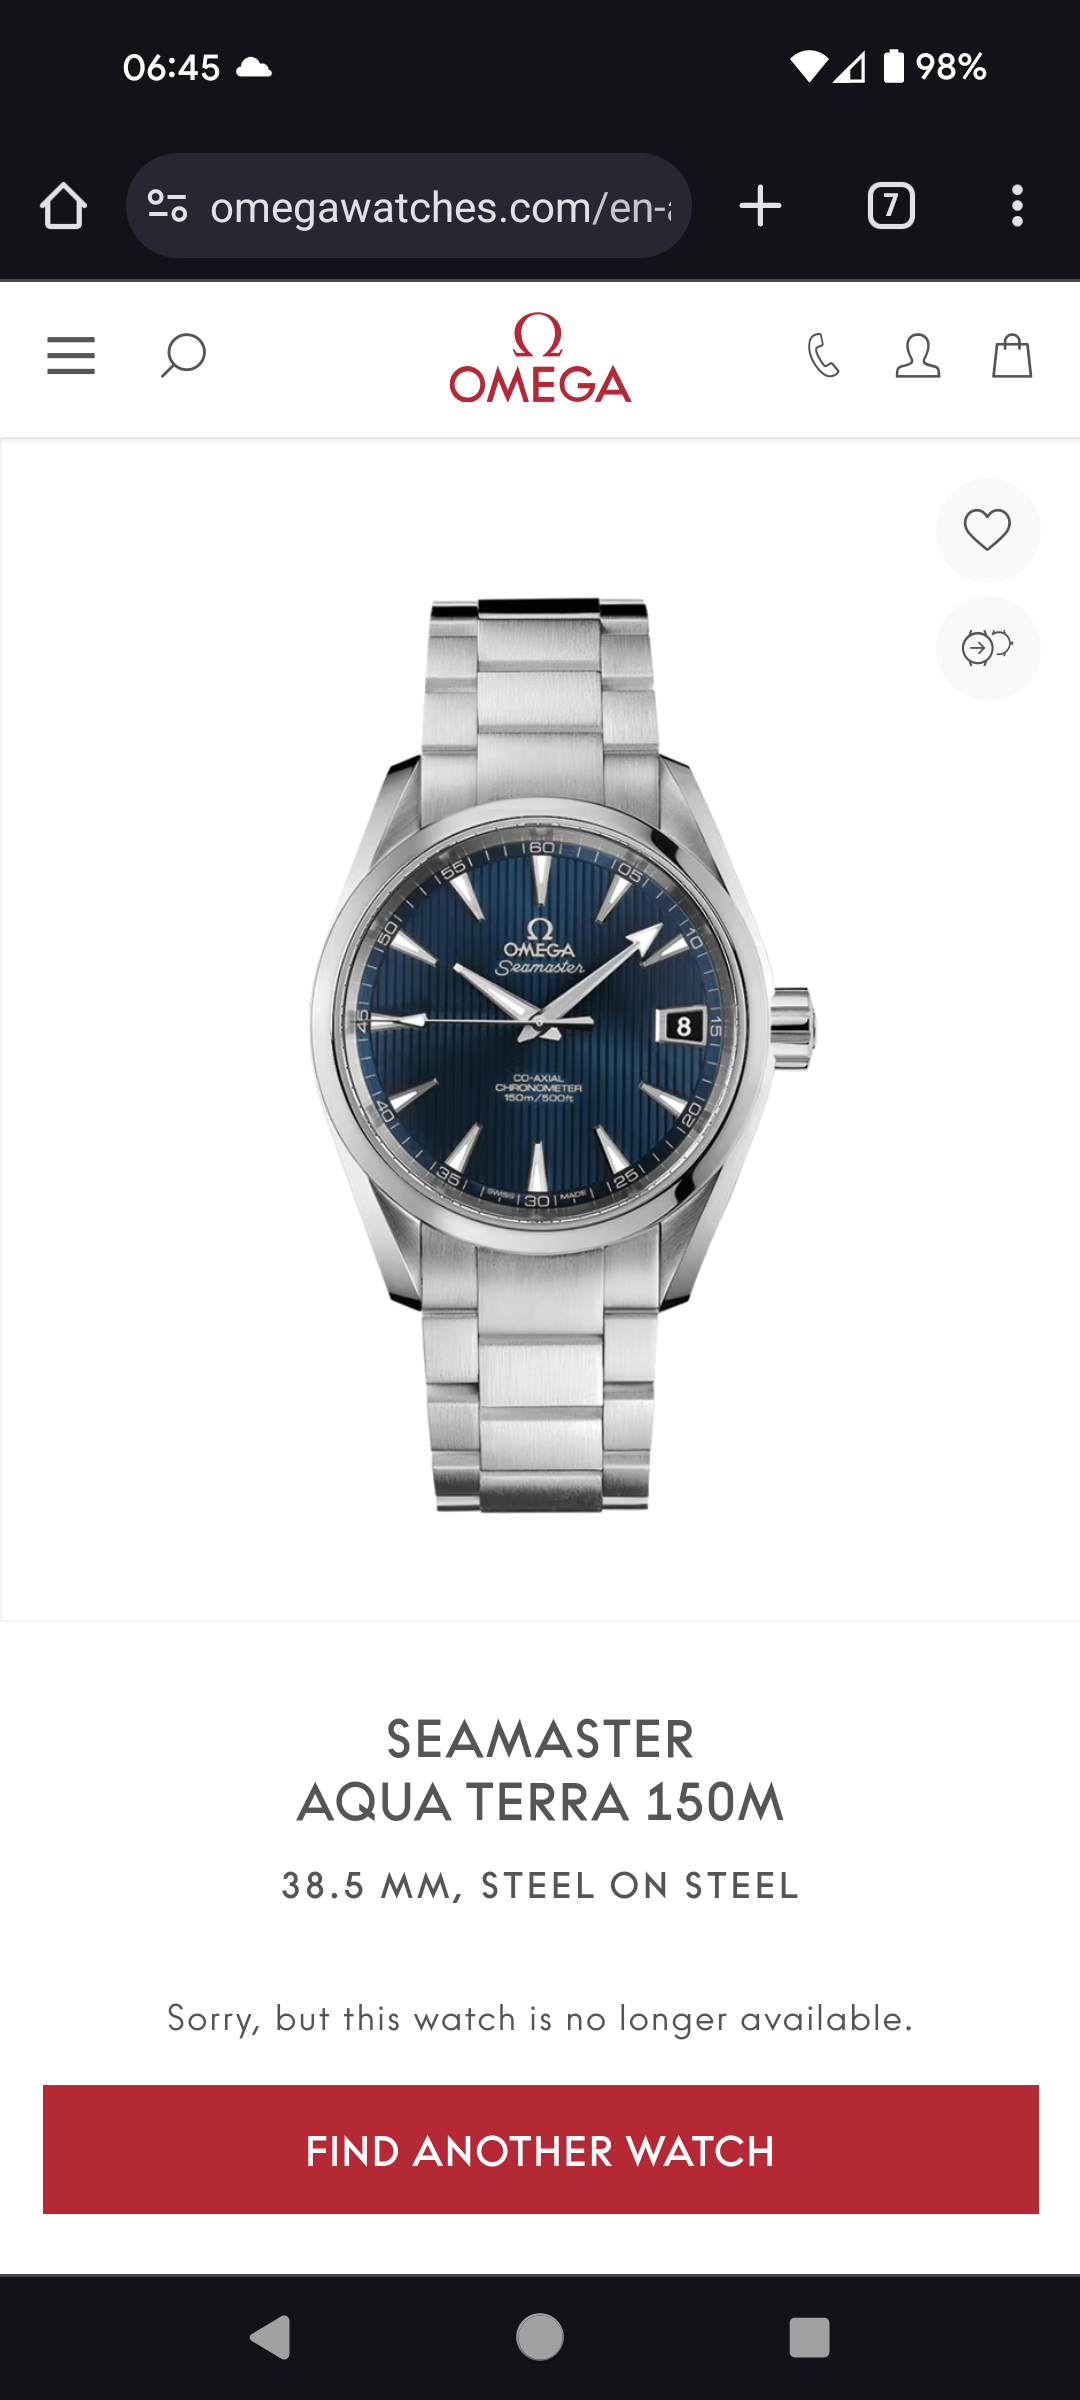Open the hamburger navigation menu

pyautogui.click(x=71, y=355)
